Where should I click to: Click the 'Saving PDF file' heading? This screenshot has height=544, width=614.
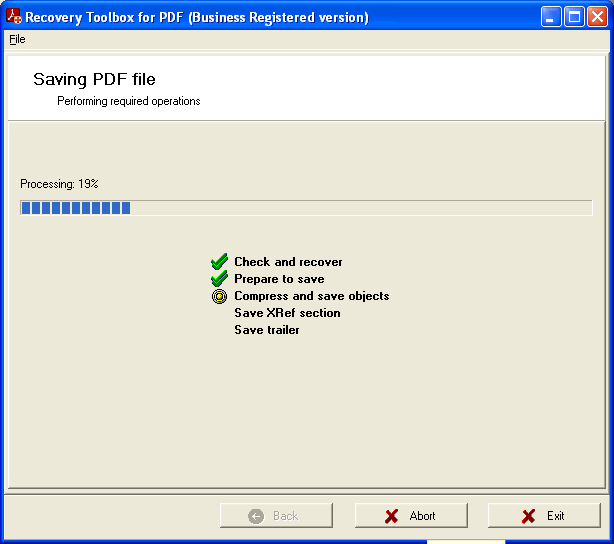pos(94,79)
